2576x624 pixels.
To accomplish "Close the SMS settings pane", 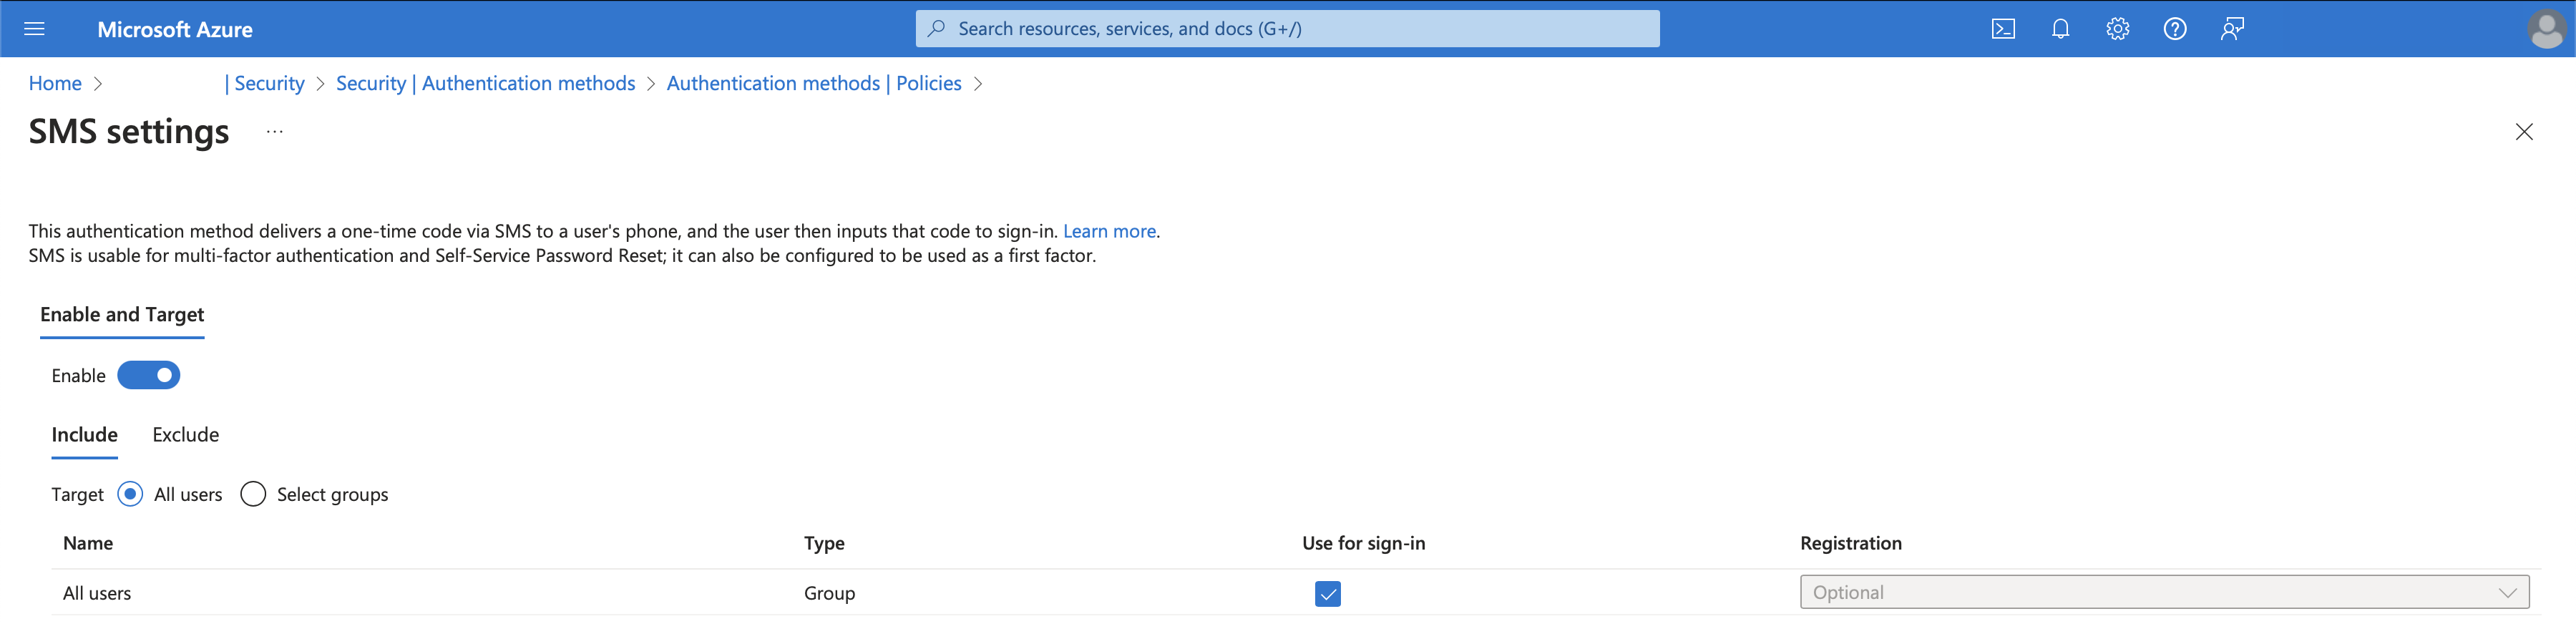I will 2523,132.
